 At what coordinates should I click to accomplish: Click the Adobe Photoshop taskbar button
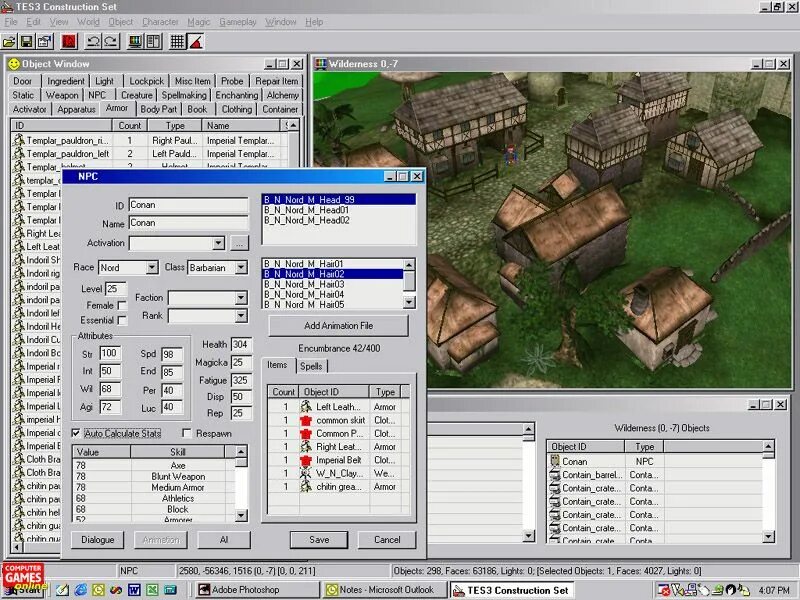(x=257, y=590)
